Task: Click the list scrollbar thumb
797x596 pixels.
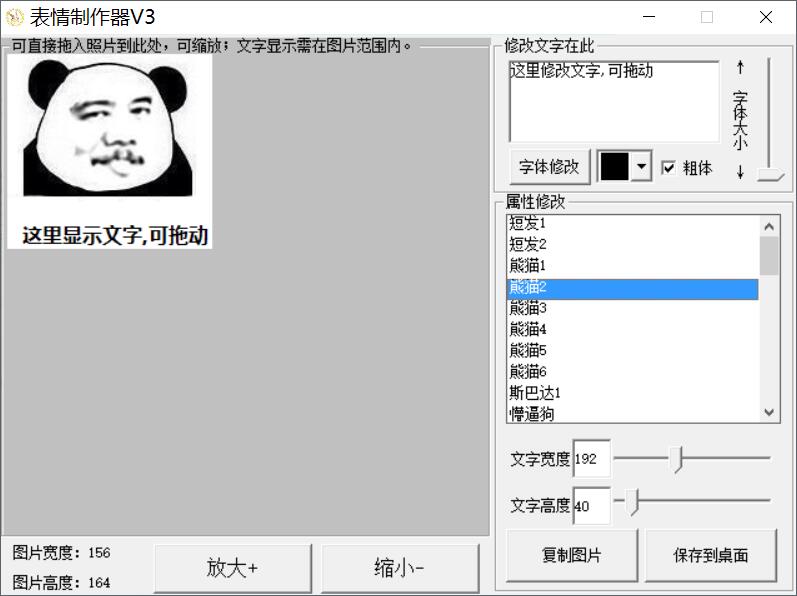Action: [x=769, y=256]
